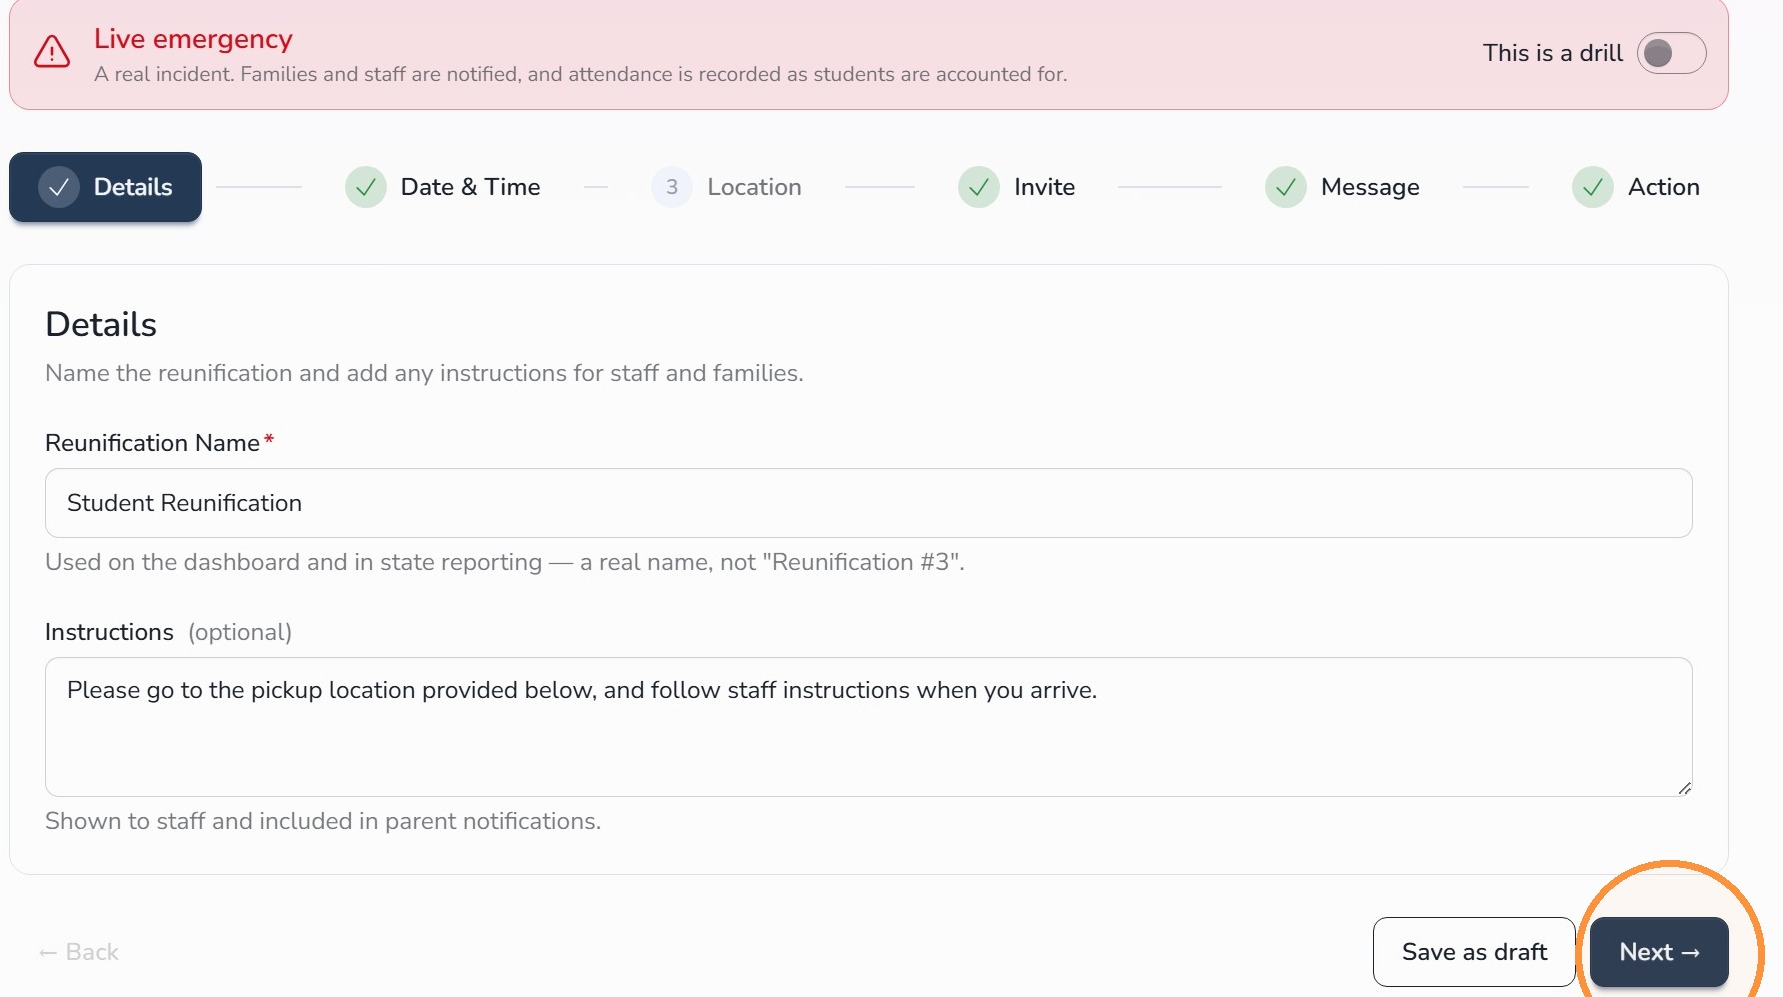Click the checkmark icon beside Message
Image resolution: width=1783 pixels, height=997 pixels.
click(1286, 187)
